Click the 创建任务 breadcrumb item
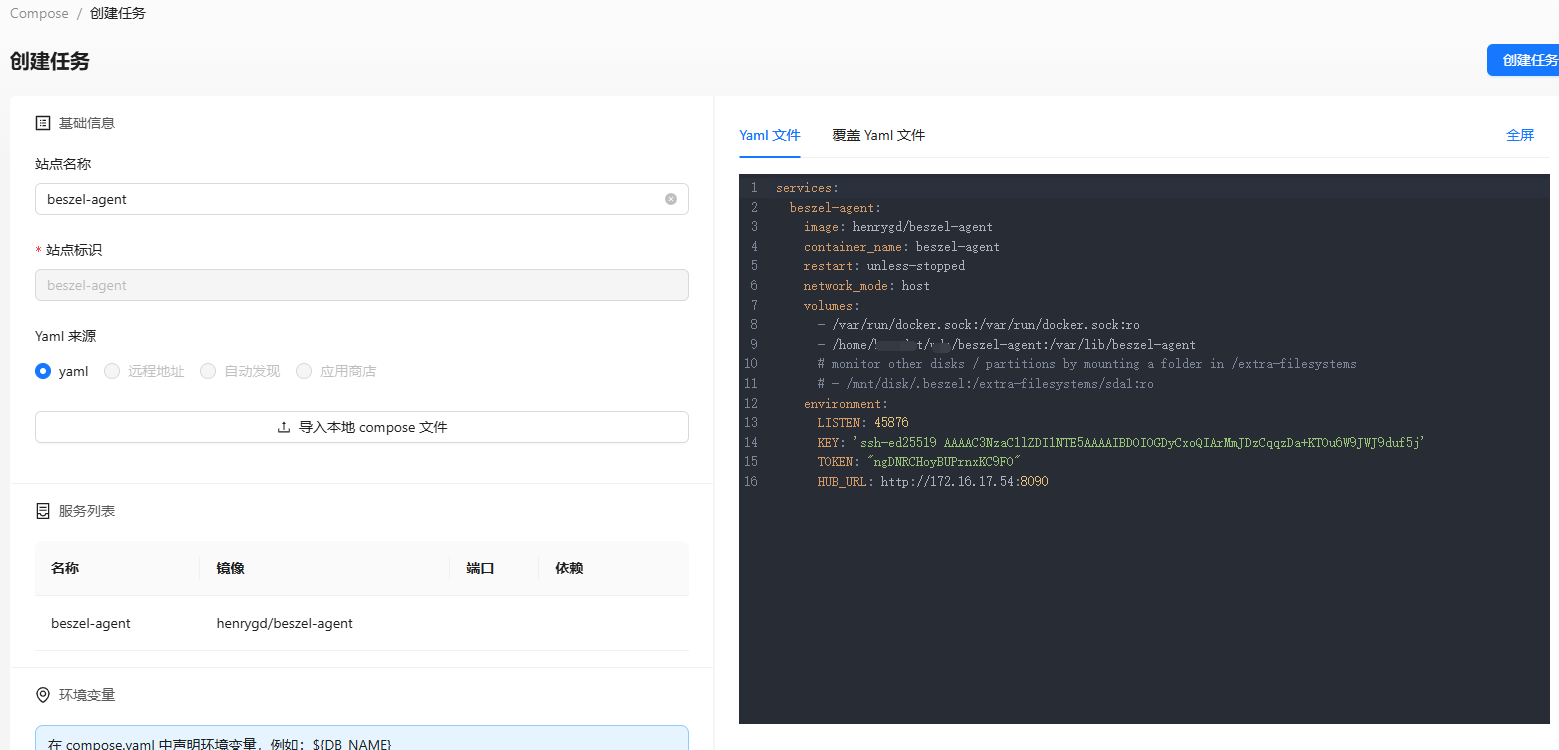The width and height of the screenshot is (1559, 750). point(118,14)
